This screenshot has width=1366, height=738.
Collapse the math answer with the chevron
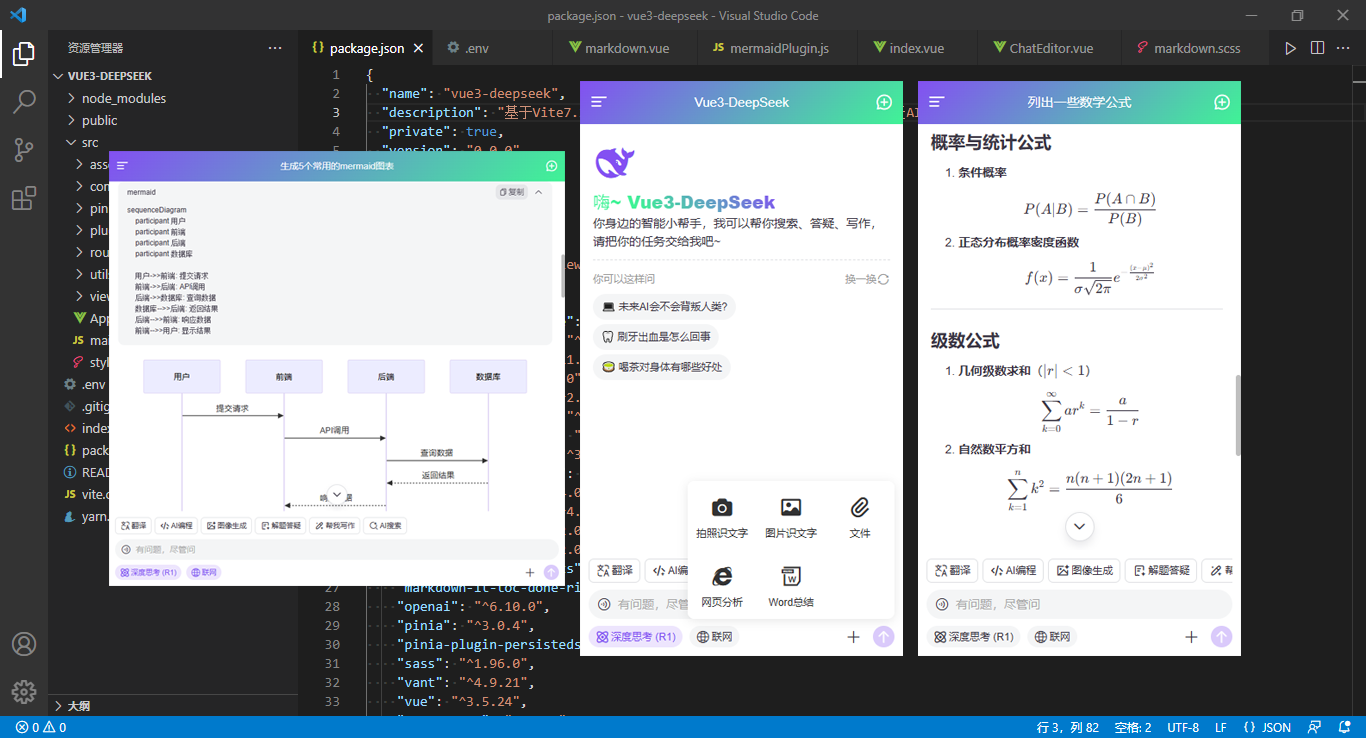pos(1079,526)
